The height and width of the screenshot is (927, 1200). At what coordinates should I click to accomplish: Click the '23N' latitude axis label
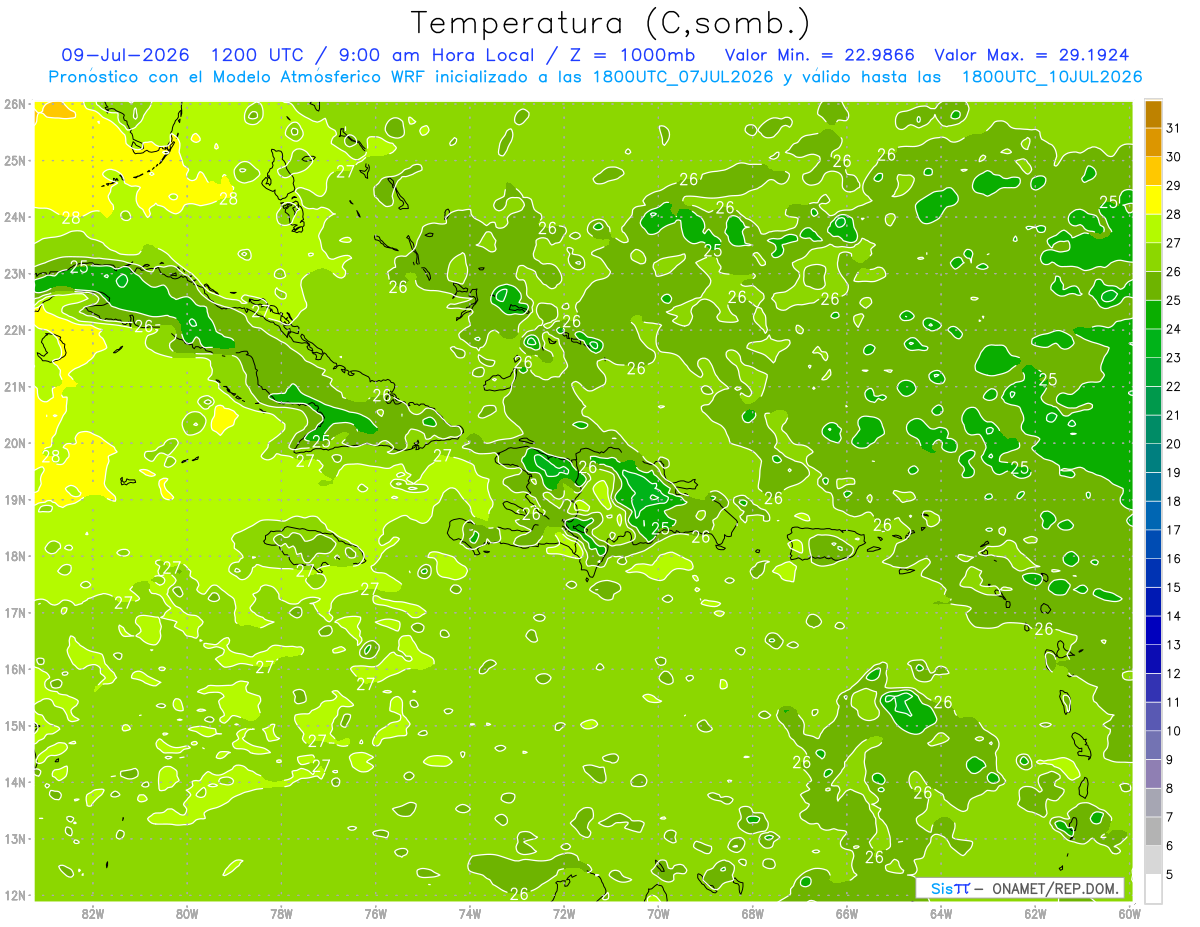click(x=14, y=273)
